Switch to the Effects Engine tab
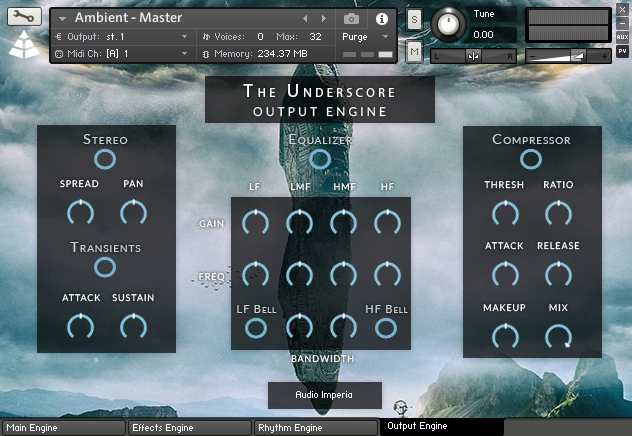This screenshot has width=632, height=436. pos(189,428)
